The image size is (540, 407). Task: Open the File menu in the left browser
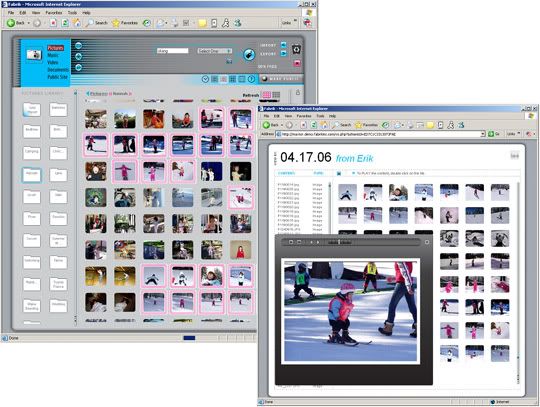pyautogui.click(x=11, y=13)
